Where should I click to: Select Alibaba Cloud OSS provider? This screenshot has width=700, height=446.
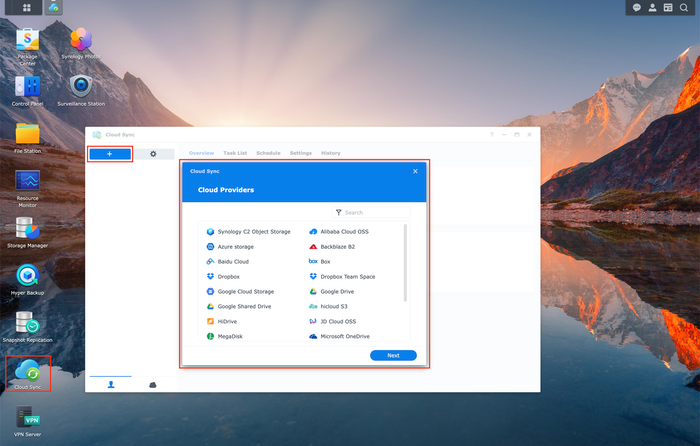pyautogui.click(x=339, y=232)
